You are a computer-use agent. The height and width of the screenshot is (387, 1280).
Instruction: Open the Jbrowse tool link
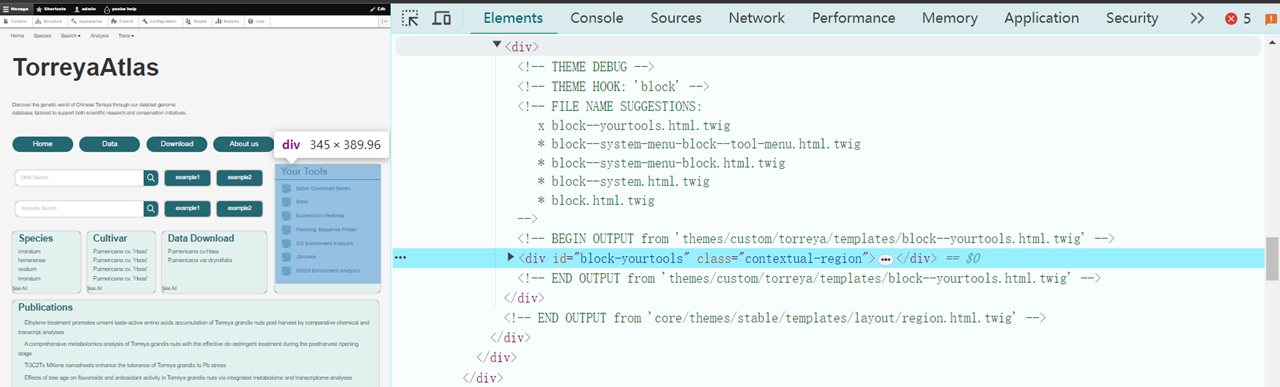point(306,257)
